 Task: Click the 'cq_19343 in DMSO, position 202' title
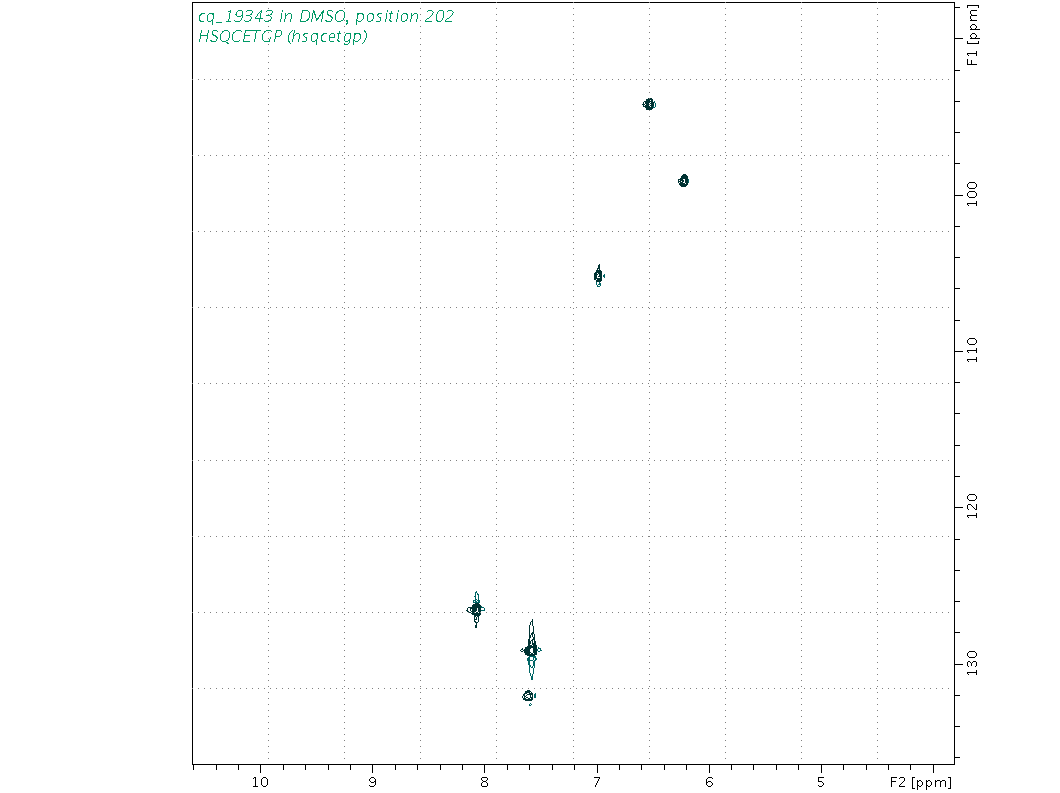[x=326, y=16]
